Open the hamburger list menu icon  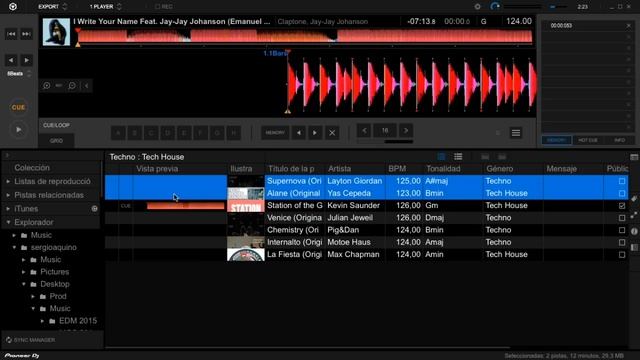516,133
